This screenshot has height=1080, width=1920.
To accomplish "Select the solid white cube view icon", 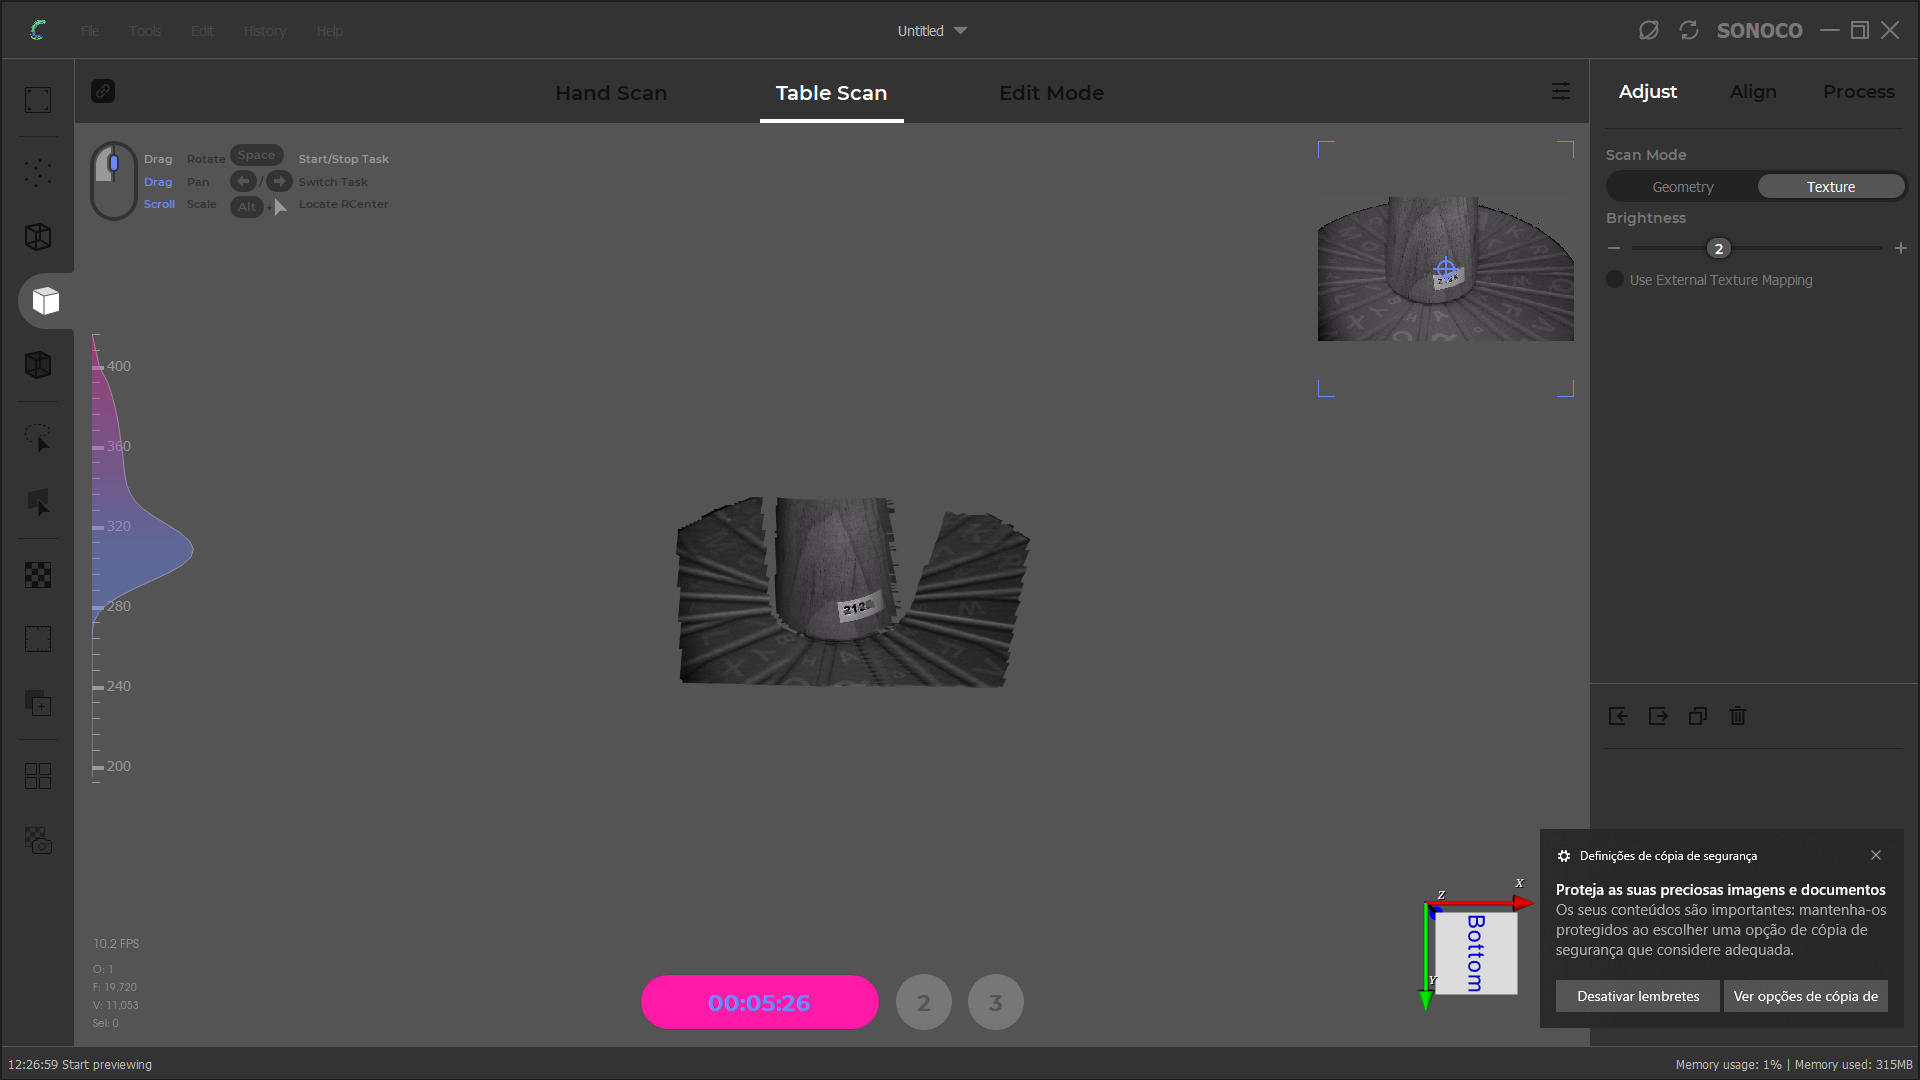I will point(45,301).
